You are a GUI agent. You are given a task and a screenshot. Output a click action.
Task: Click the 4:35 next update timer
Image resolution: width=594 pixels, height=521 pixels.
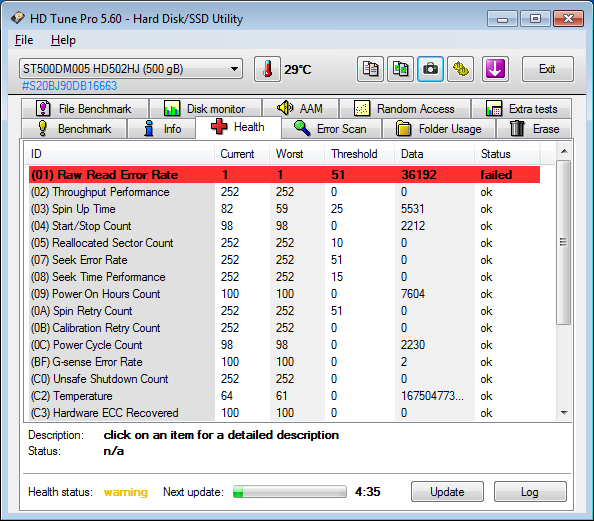pyautogui.click(x=367, y=492)
